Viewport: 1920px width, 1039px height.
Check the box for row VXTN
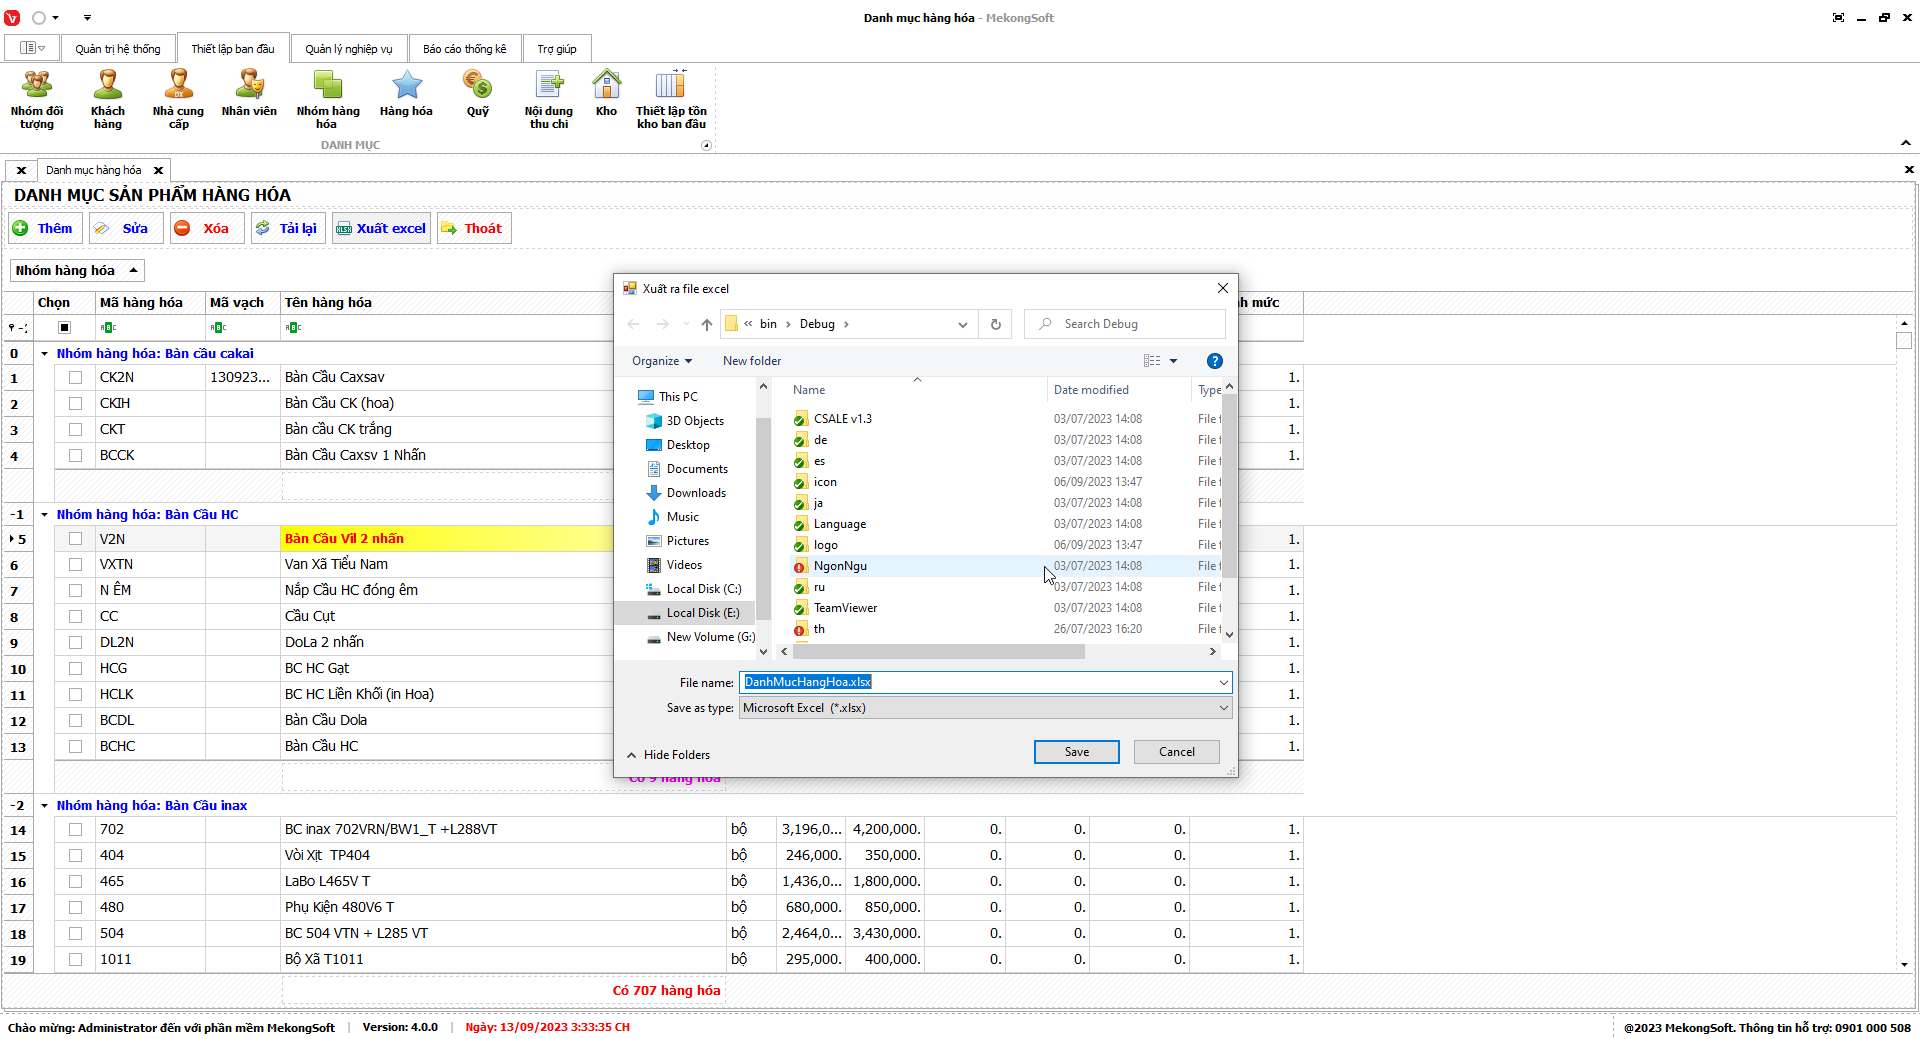coord(75,565)
